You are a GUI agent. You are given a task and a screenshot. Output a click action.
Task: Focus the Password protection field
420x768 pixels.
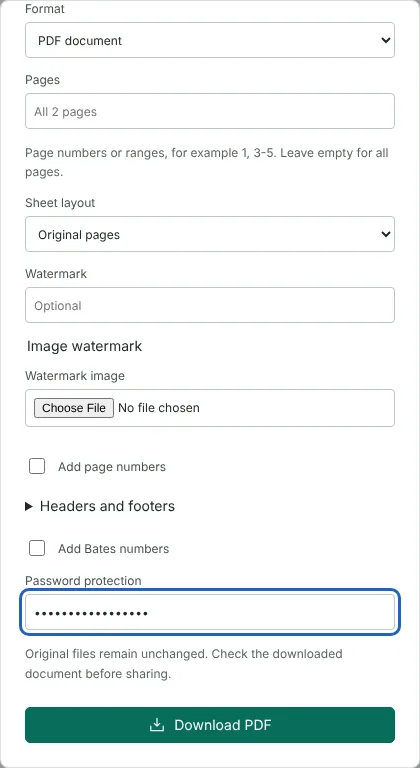[x=210, y=612]
